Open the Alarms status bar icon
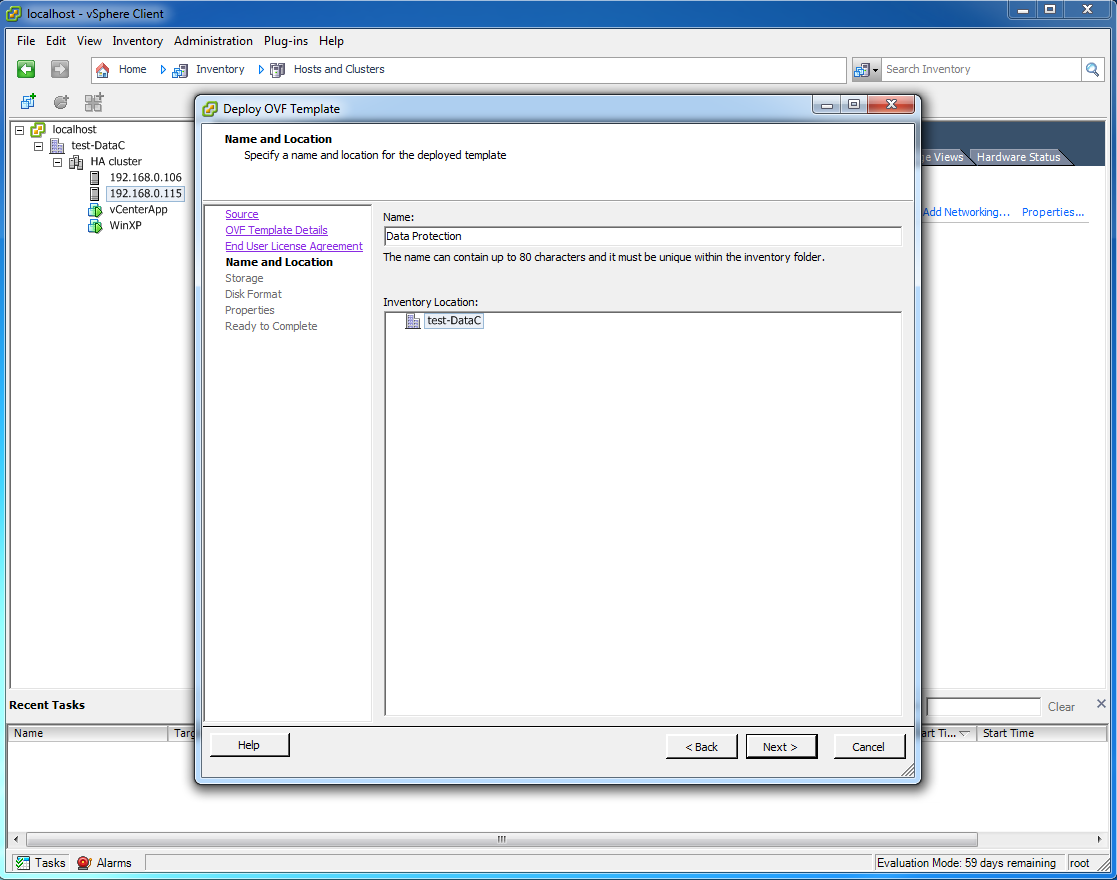Viewport: 1117px width, 880px height. point(84,863)
